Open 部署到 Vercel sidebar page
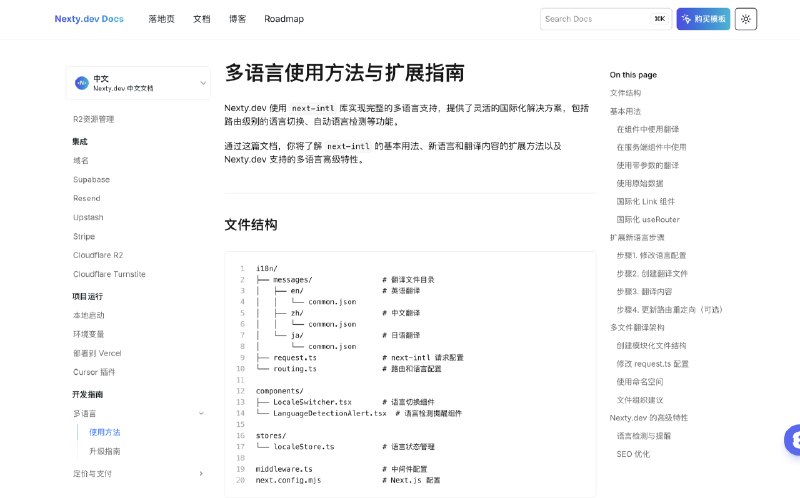 [x=97, y=353]
